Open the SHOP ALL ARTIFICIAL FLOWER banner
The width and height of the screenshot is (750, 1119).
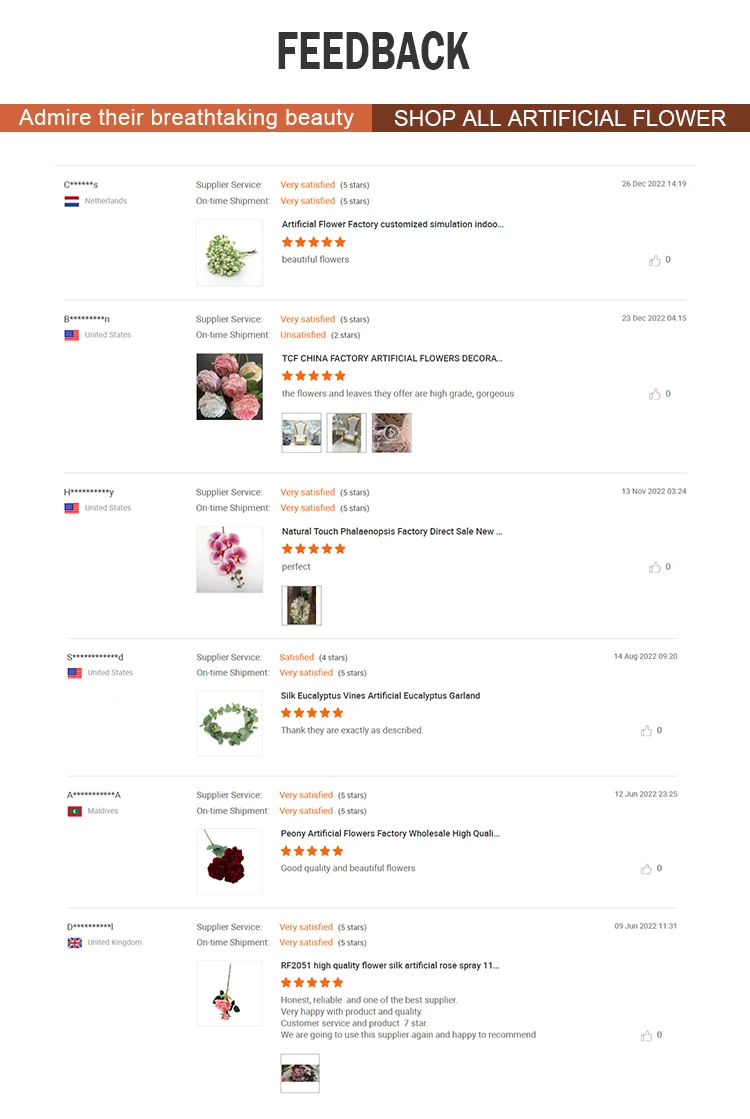pyautogui.click(x=560, y=118)
